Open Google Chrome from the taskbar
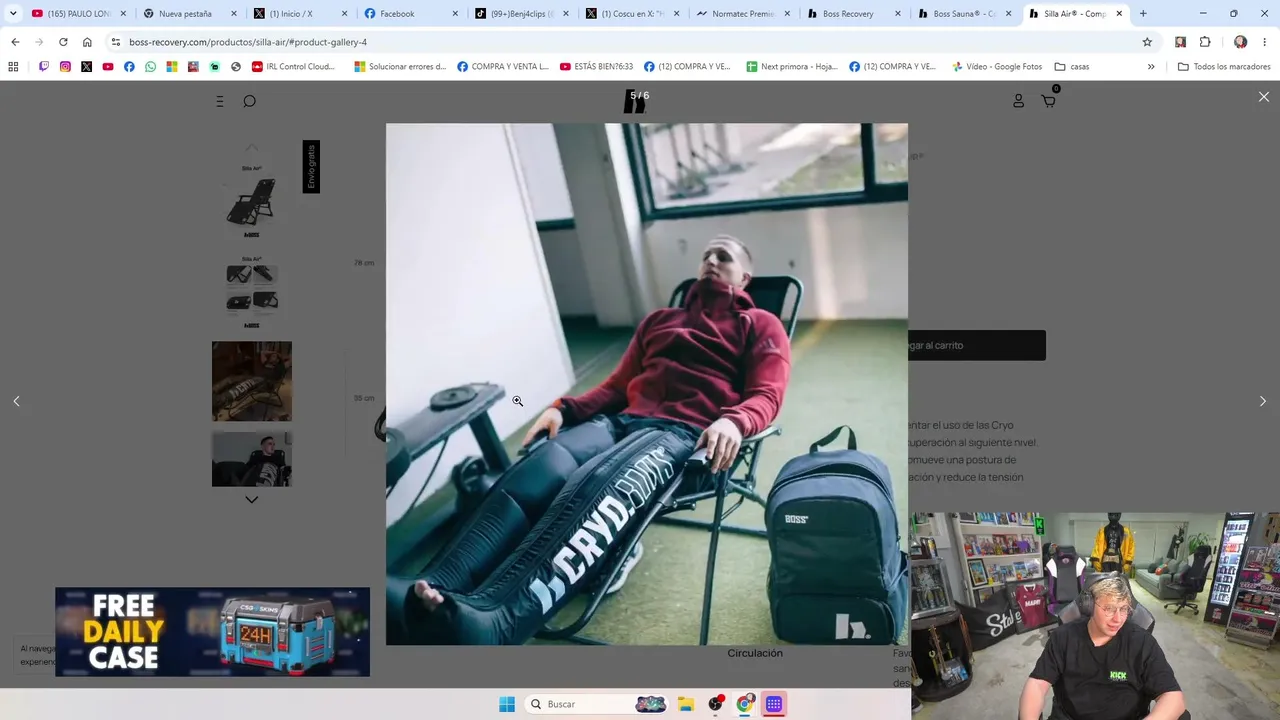 pos(744,704)
